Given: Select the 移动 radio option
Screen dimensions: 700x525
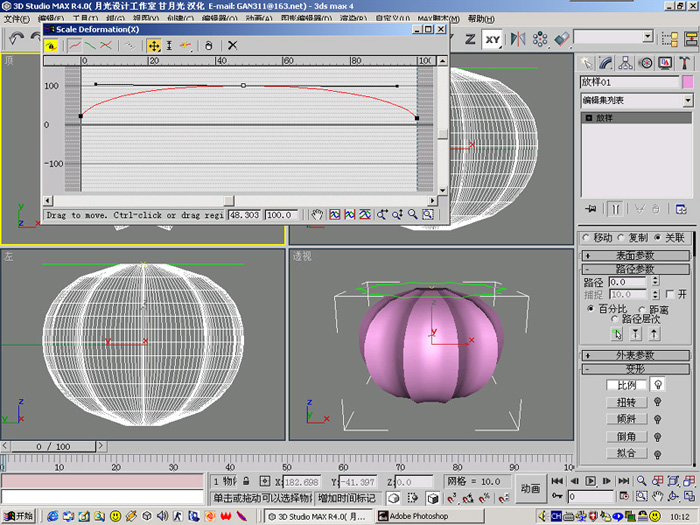Looking at the screenshot, I should [587, 238].
